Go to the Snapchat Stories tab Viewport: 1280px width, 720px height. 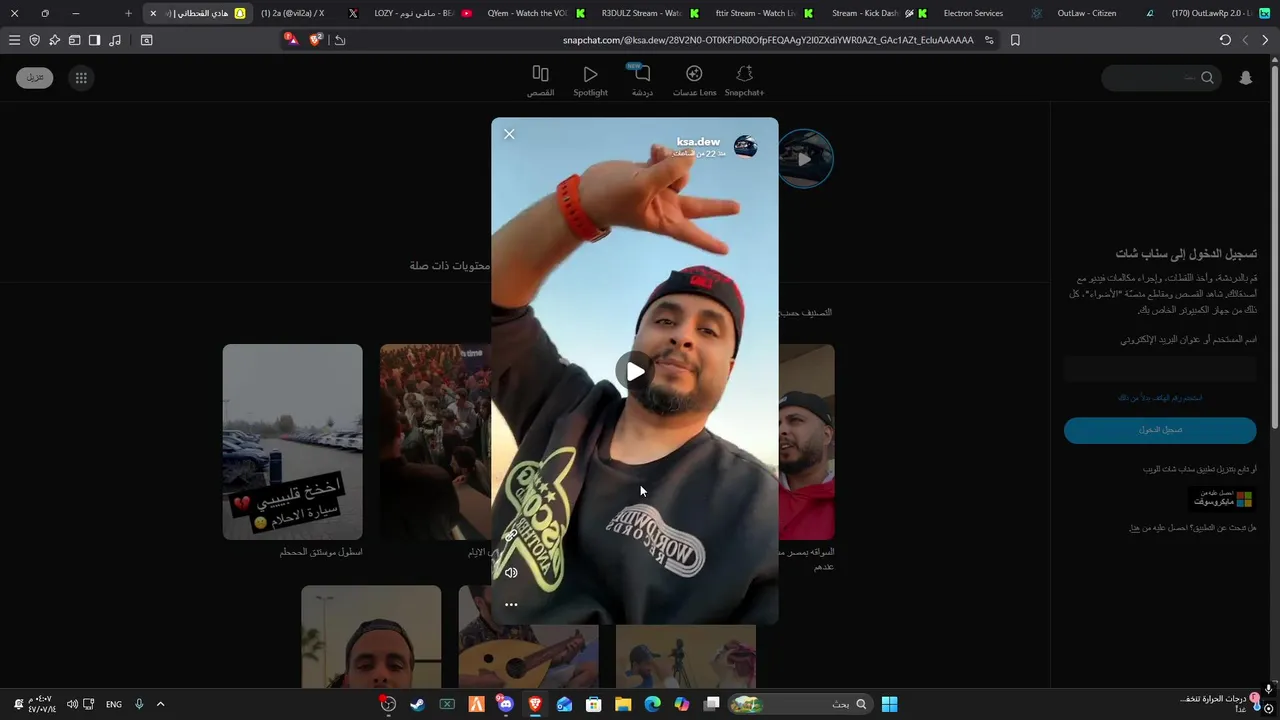tap(541, 80)
